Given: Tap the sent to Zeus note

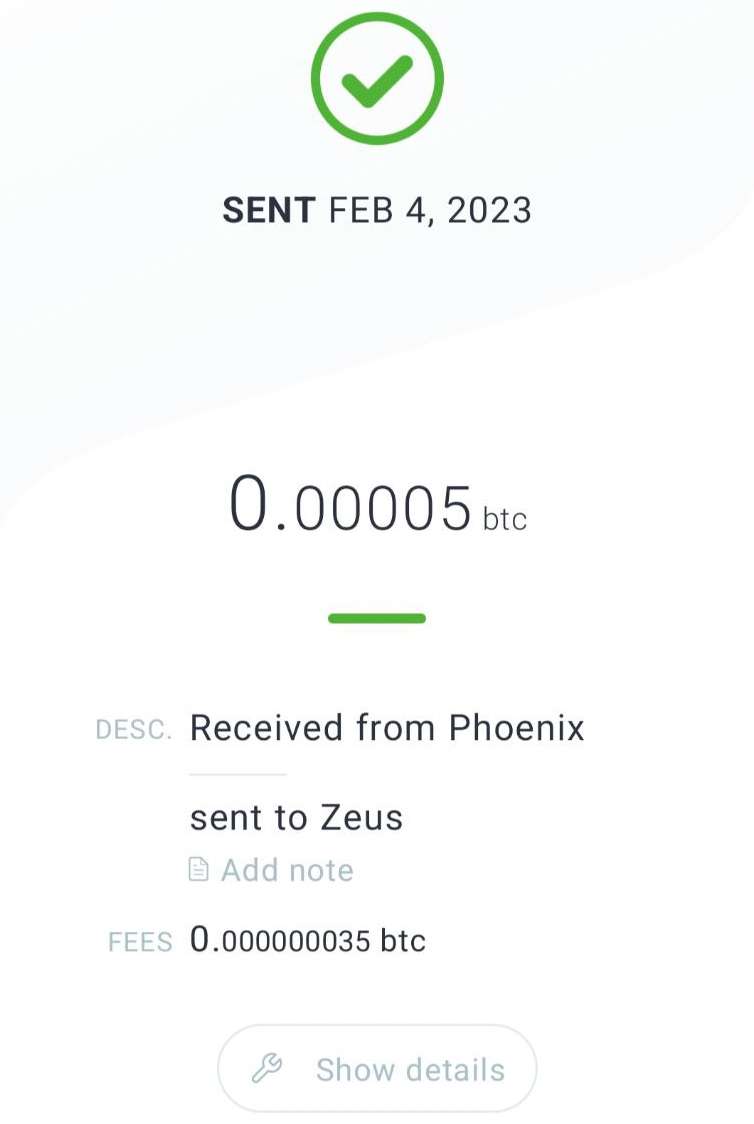Looking at the screenshot, I should tap(296, 818).
